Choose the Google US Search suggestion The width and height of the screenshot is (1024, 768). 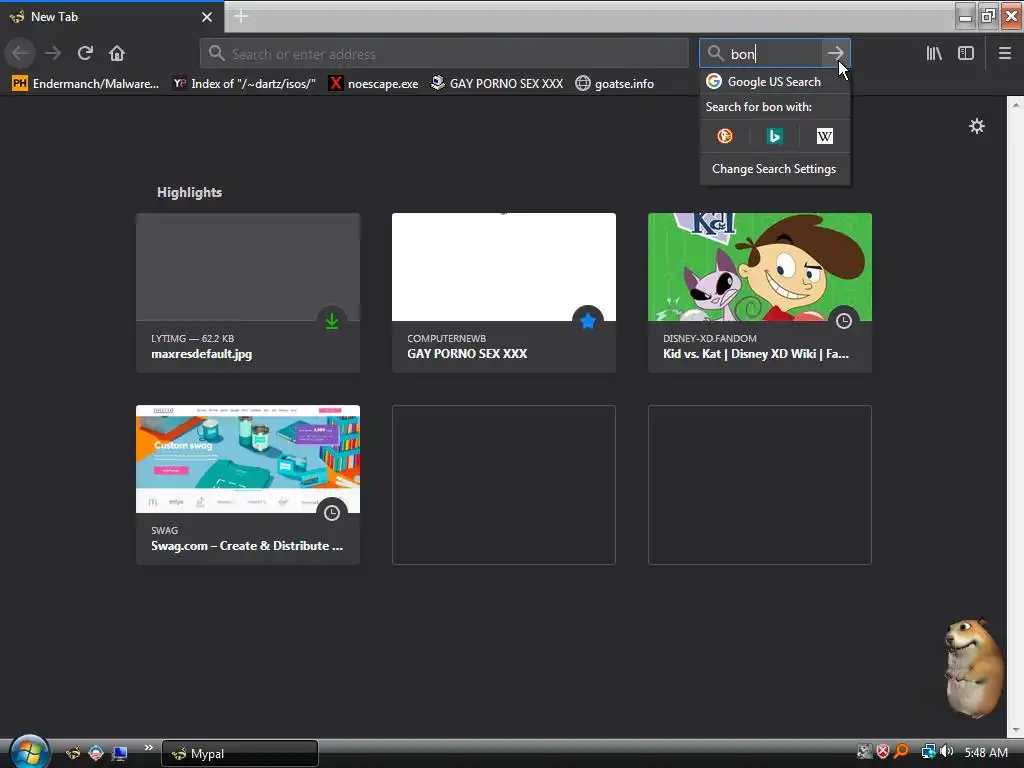click(x=775, y=82)
